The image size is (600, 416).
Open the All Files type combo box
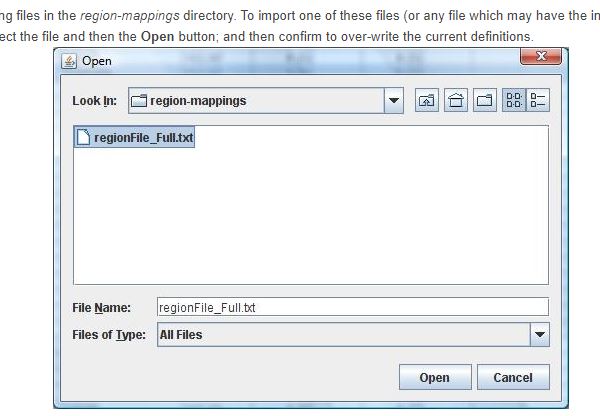click(x=353, y=334)
